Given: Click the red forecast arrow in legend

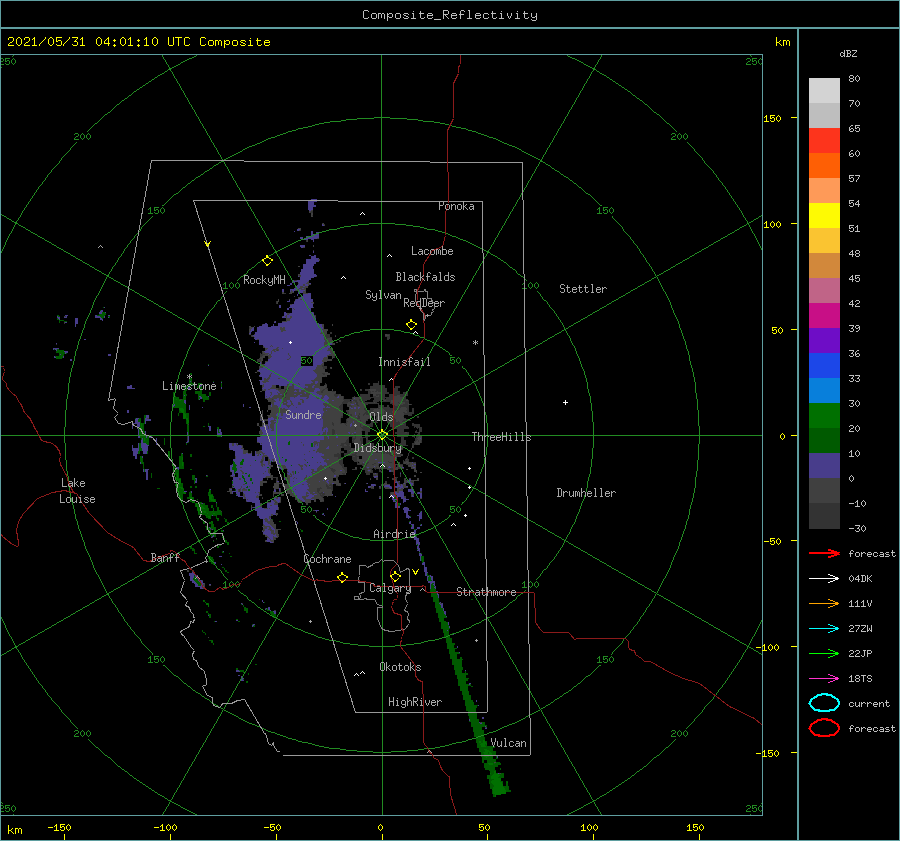Looking at the screenshot, I should [824, 553].
